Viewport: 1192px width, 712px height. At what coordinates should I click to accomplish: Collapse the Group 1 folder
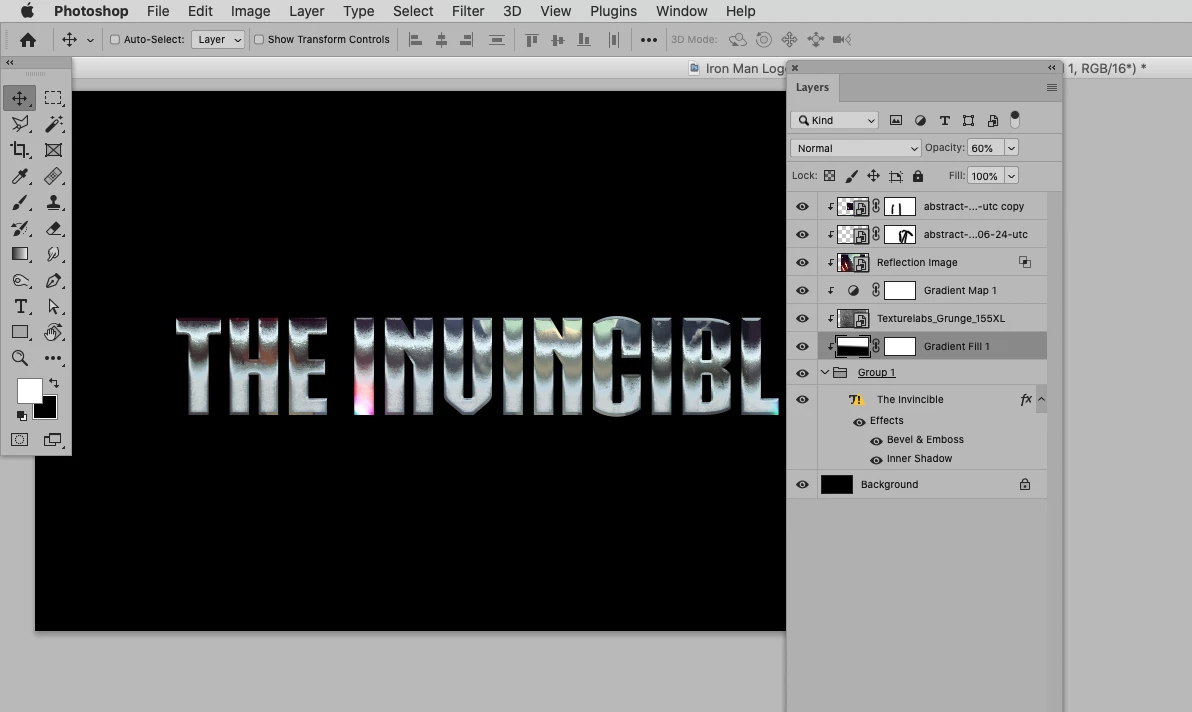click(x=825, y=372)
